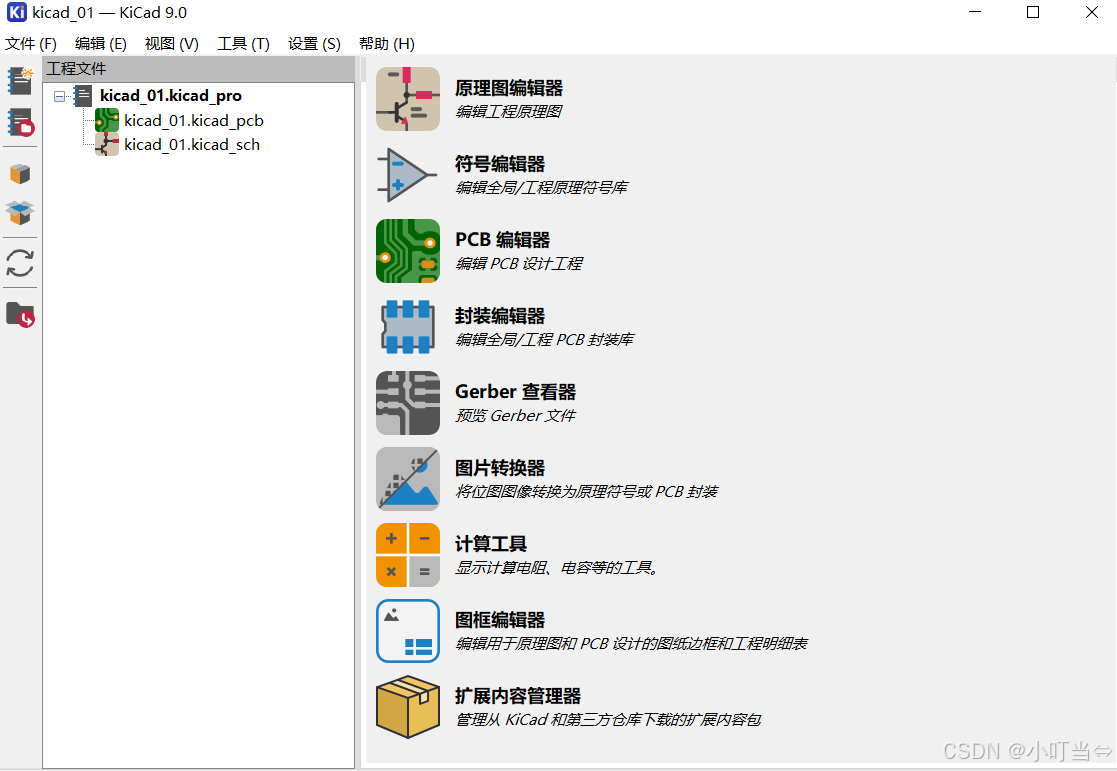1117x771 pixels.
Task: Open the 帮助 (H) menu
Action: (x=386, y=44)
